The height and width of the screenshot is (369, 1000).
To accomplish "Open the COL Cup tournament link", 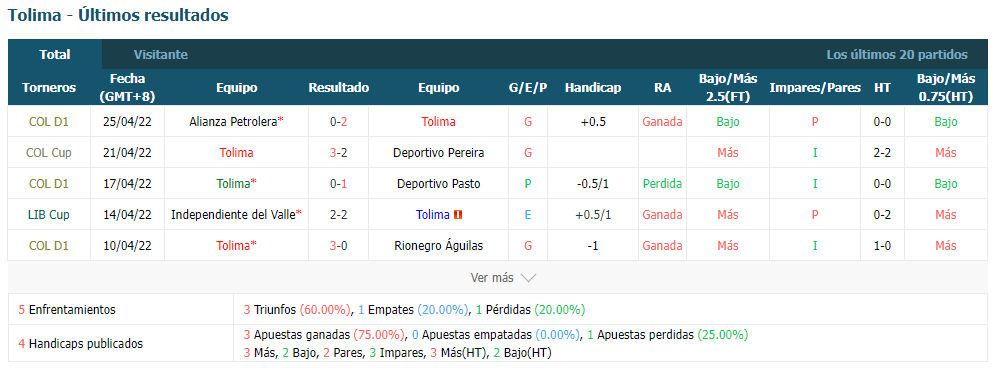I will coord(49,153).
